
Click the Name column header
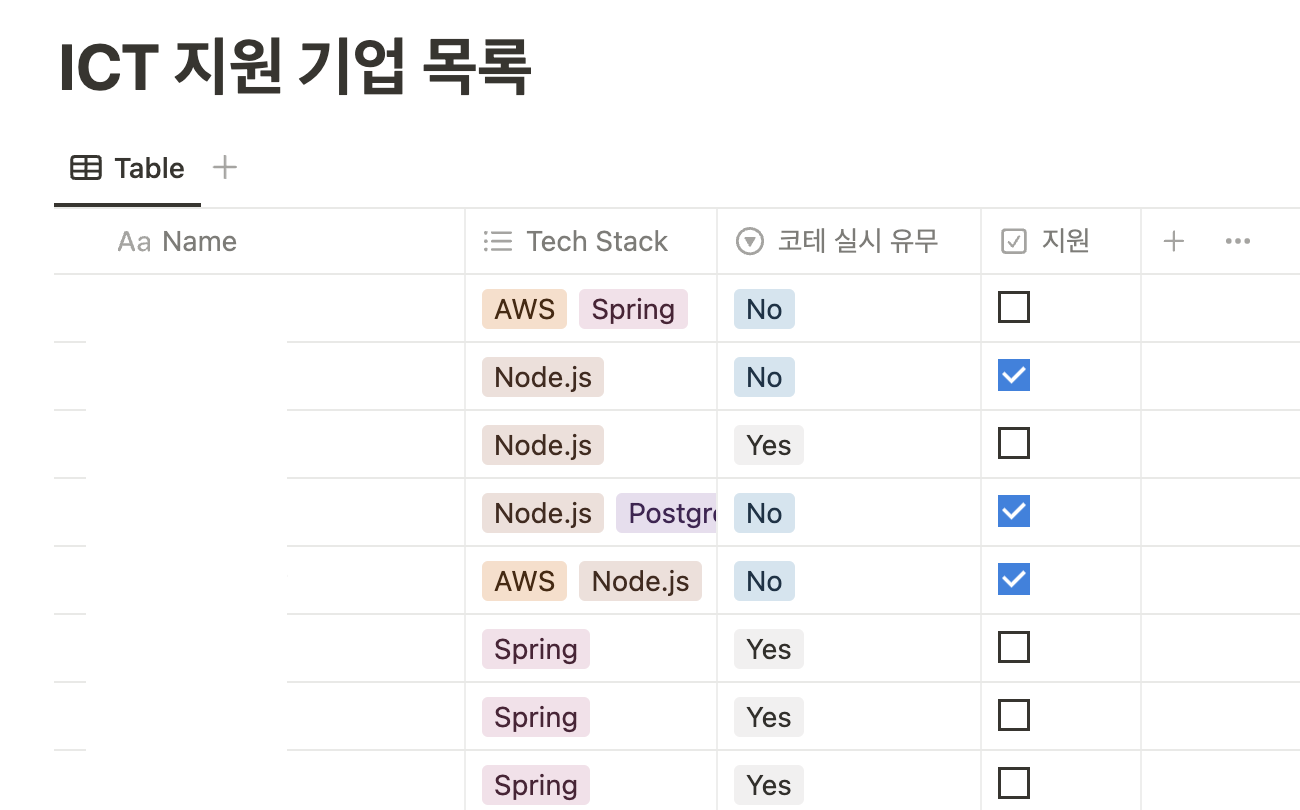point(260,241)
